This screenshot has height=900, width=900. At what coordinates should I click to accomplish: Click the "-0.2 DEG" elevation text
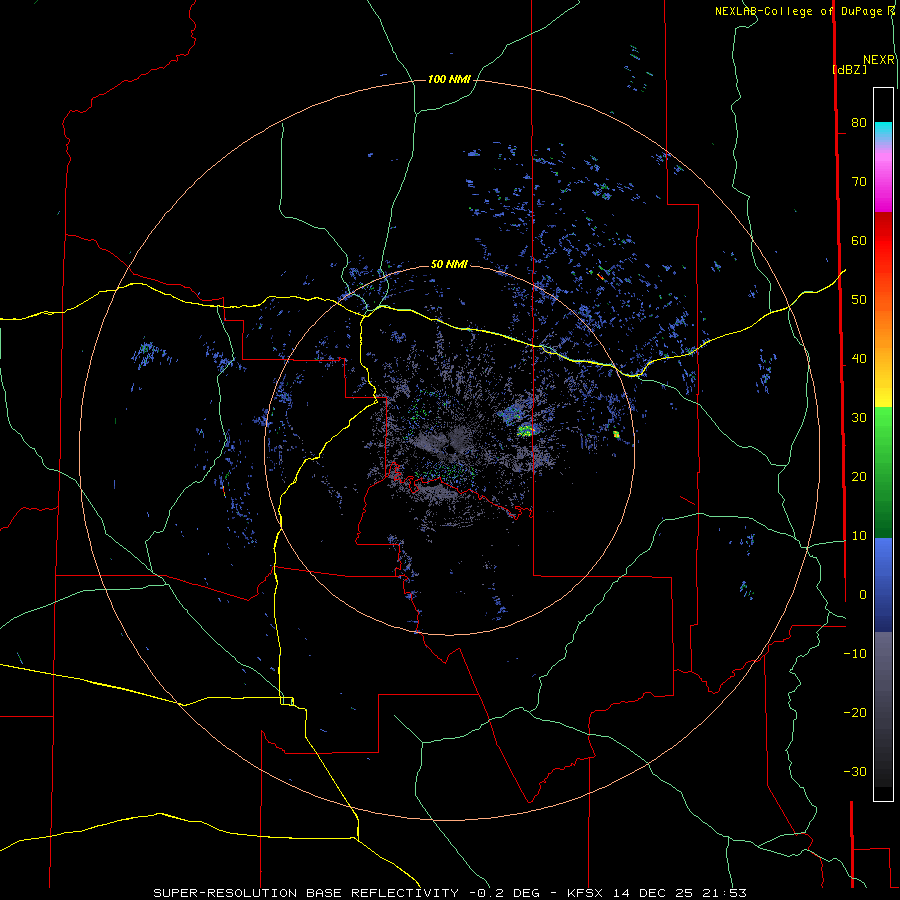coord(504,893)
